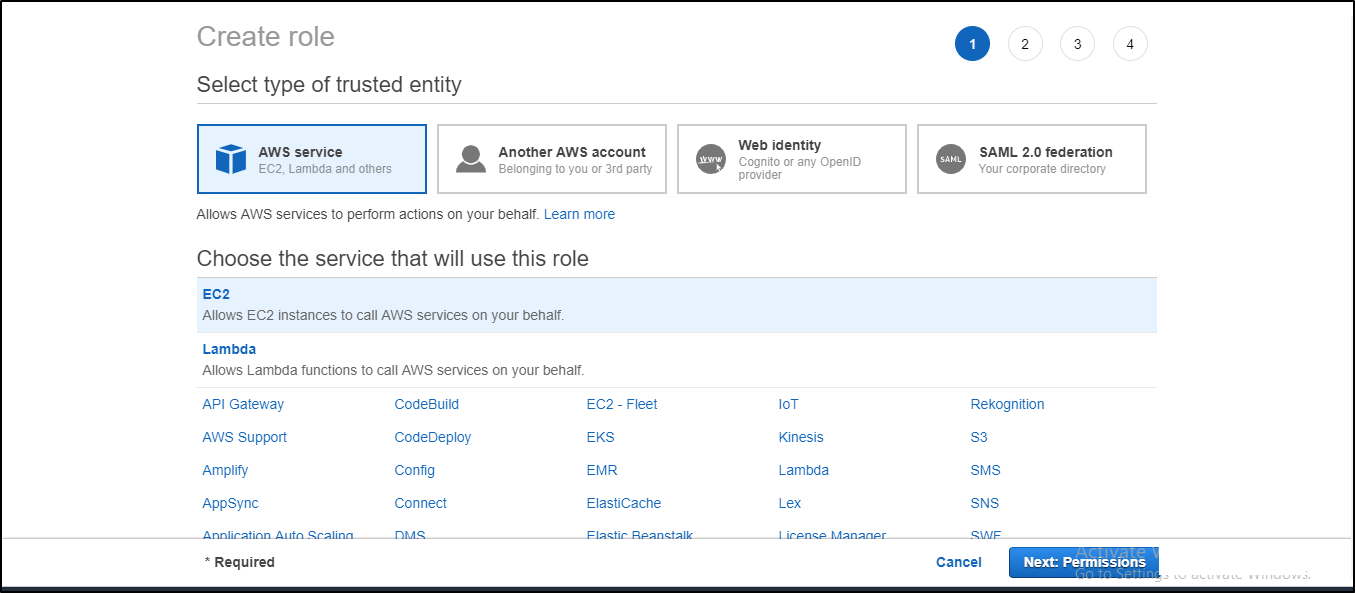Pick the CodeDeploy service
The width and height of the screenshot is (1355, 593).
coord(433,437)
